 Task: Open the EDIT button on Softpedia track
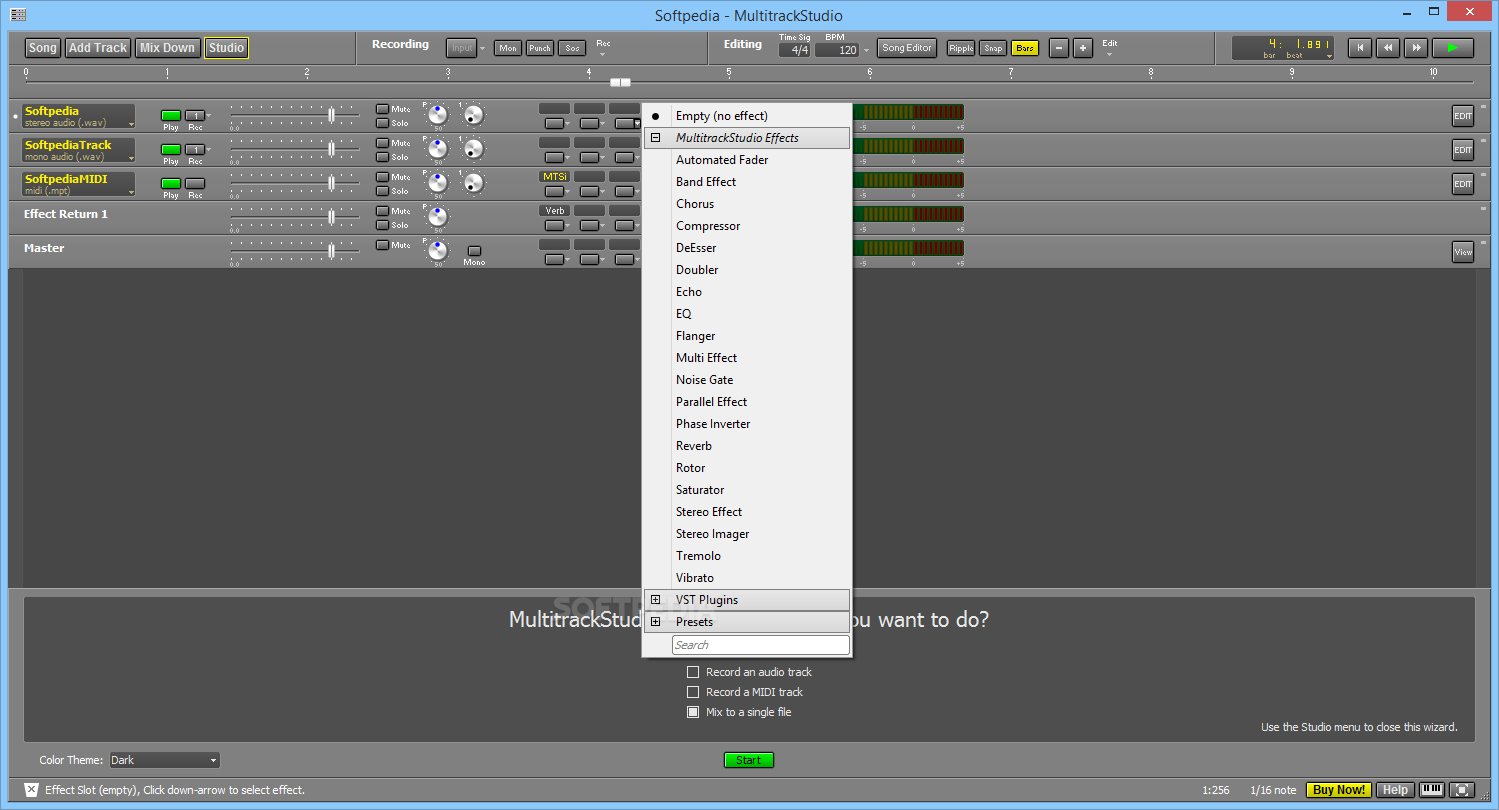coord(1463,116)
